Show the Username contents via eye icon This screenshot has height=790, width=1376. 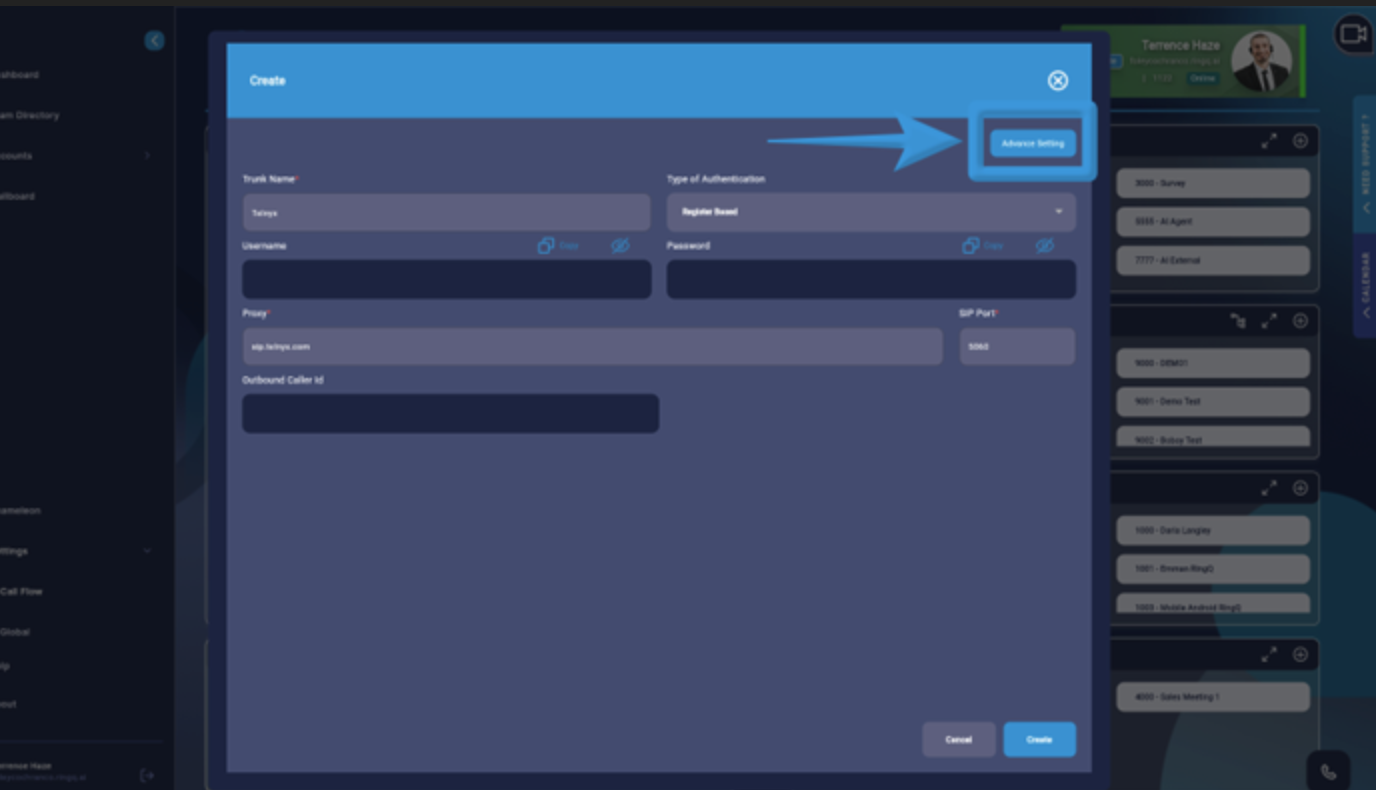[x=619, y=245]
